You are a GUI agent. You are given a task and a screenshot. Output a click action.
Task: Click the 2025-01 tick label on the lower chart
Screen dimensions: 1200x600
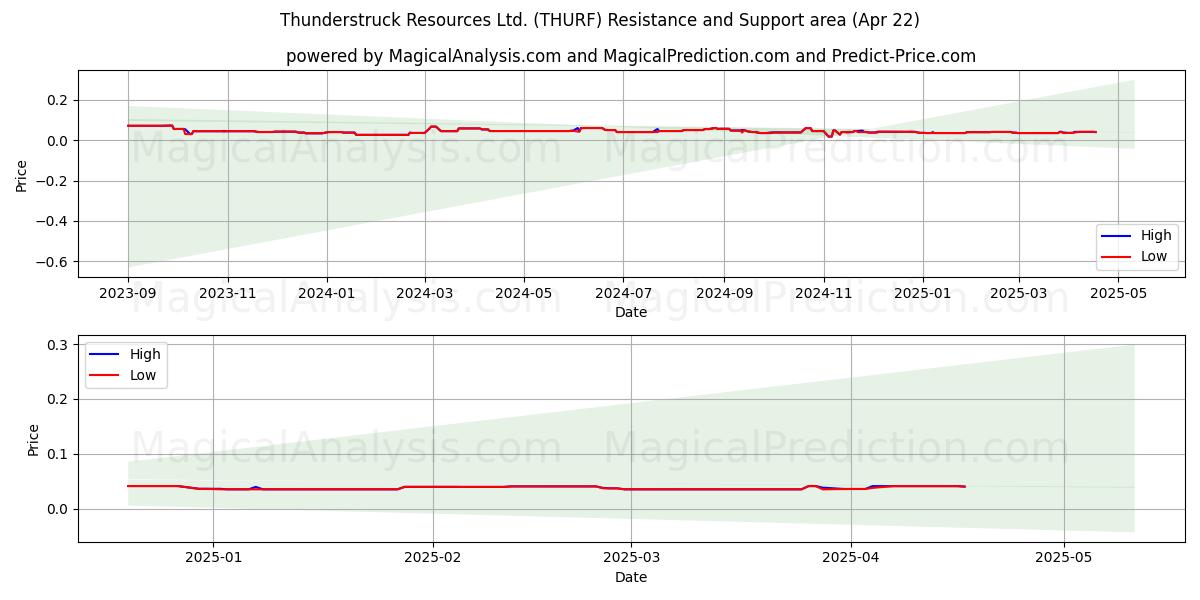(212, 559)
